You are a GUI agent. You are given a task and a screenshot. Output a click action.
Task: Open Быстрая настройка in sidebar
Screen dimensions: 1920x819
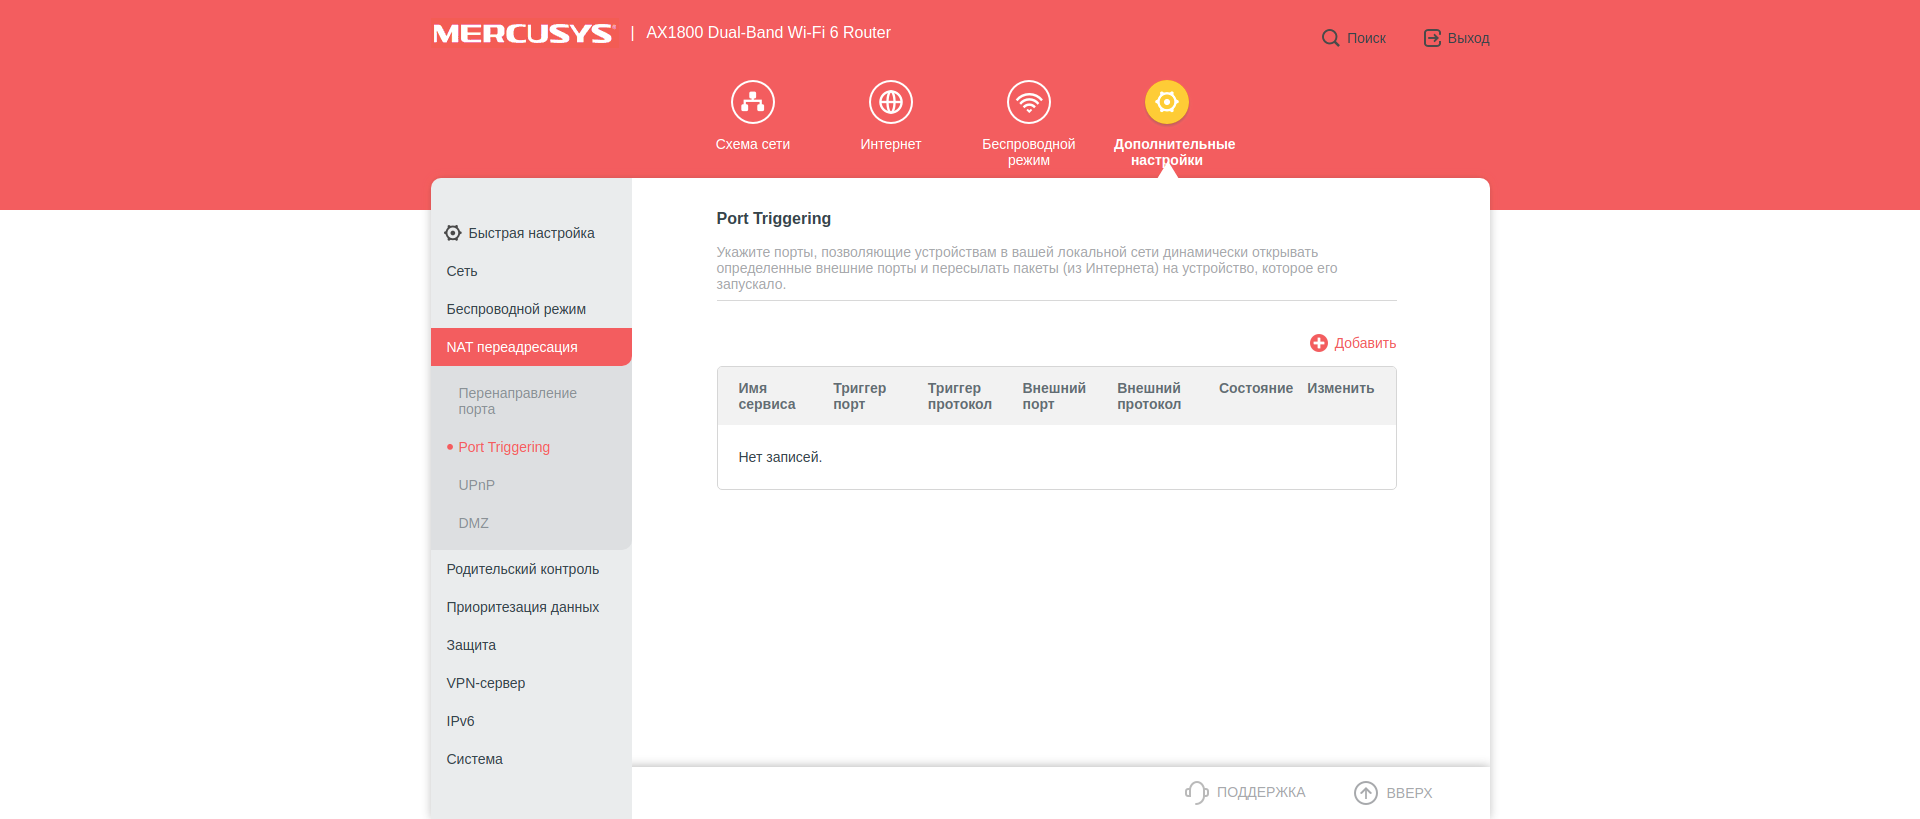(x=531, y=233)
